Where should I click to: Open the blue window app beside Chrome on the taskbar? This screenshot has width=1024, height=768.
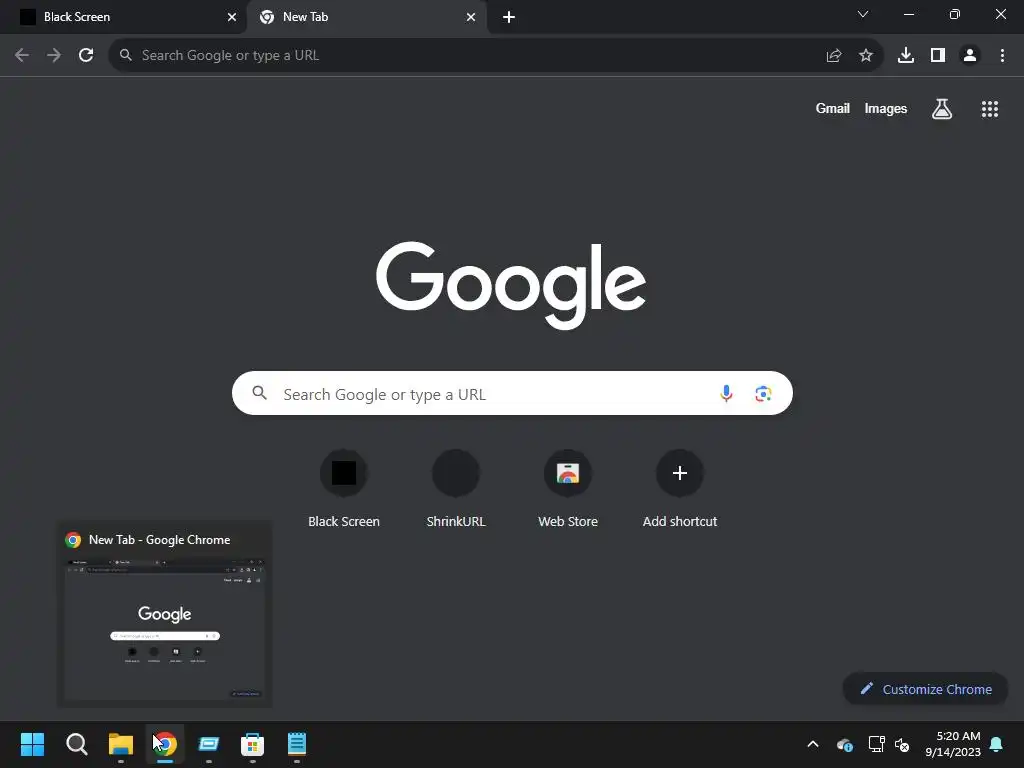tap(209, 744)
